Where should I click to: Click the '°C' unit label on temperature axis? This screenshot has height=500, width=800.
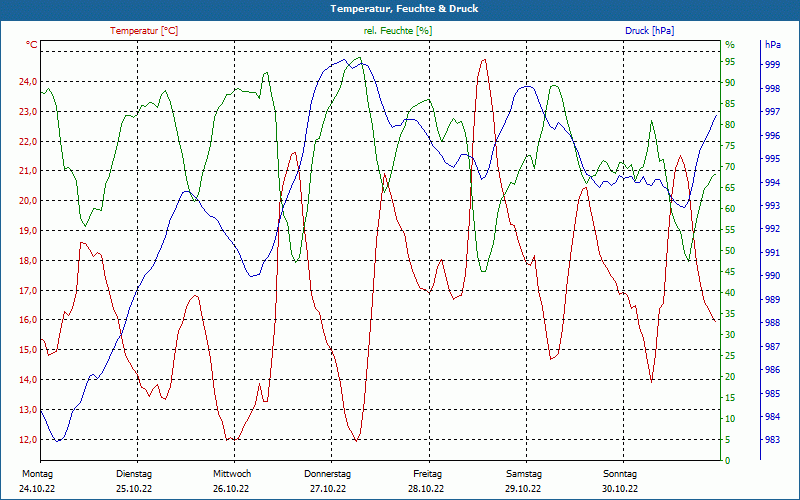(x=32, y=45)
